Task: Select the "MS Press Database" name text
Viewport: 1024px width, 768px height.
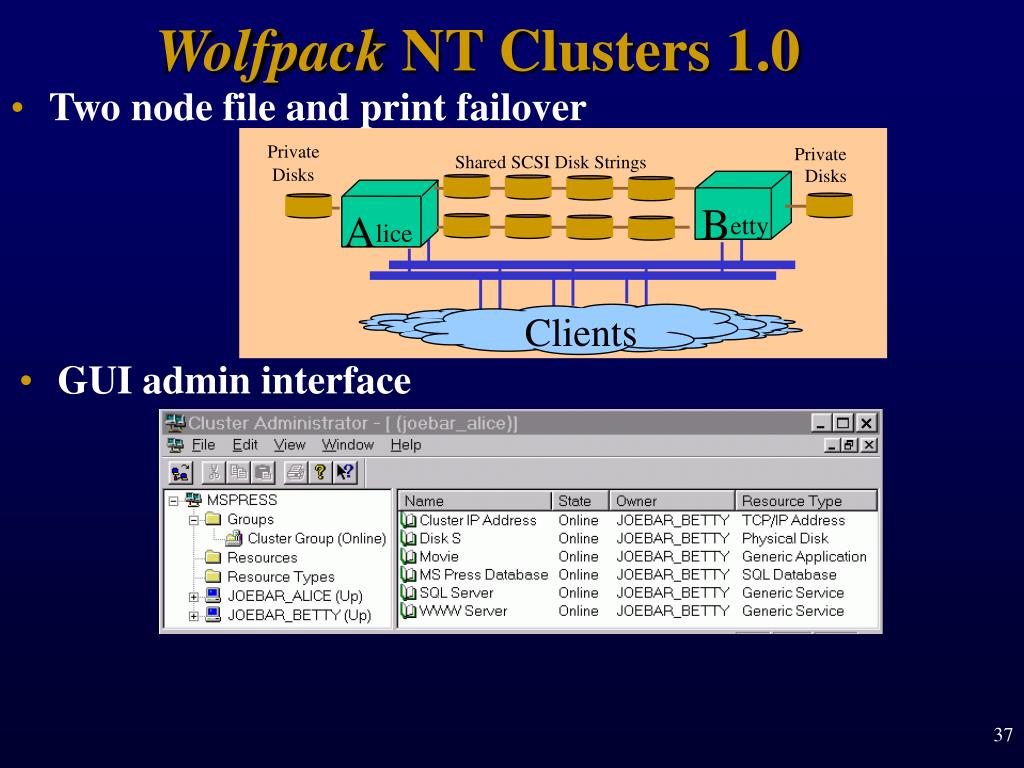Action: tap(484, 575)
